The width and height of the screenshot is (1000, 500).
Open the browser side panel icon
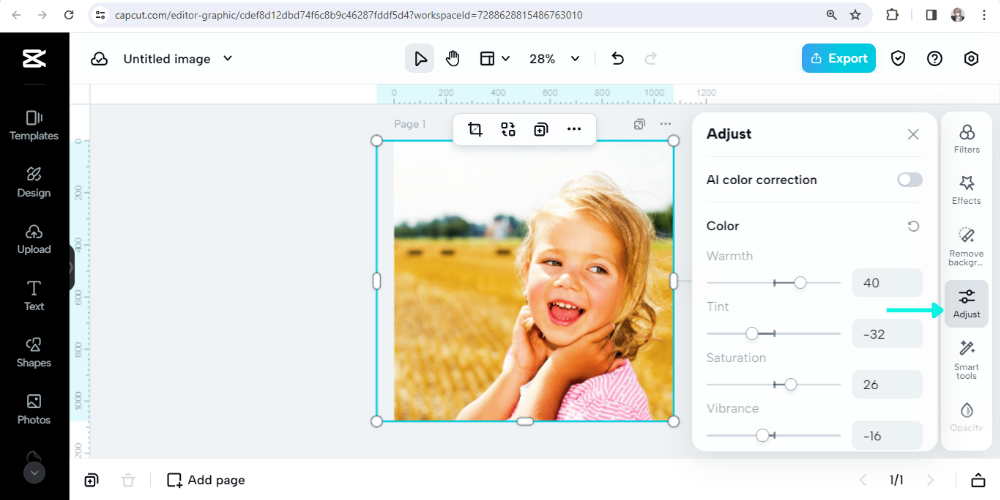click(931, 15)
